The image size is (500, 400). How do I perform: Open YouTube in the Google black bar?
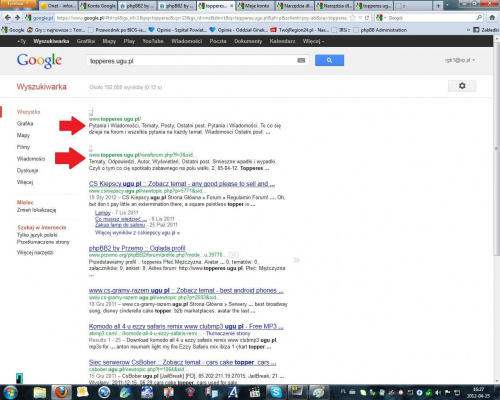coord(153,41)
